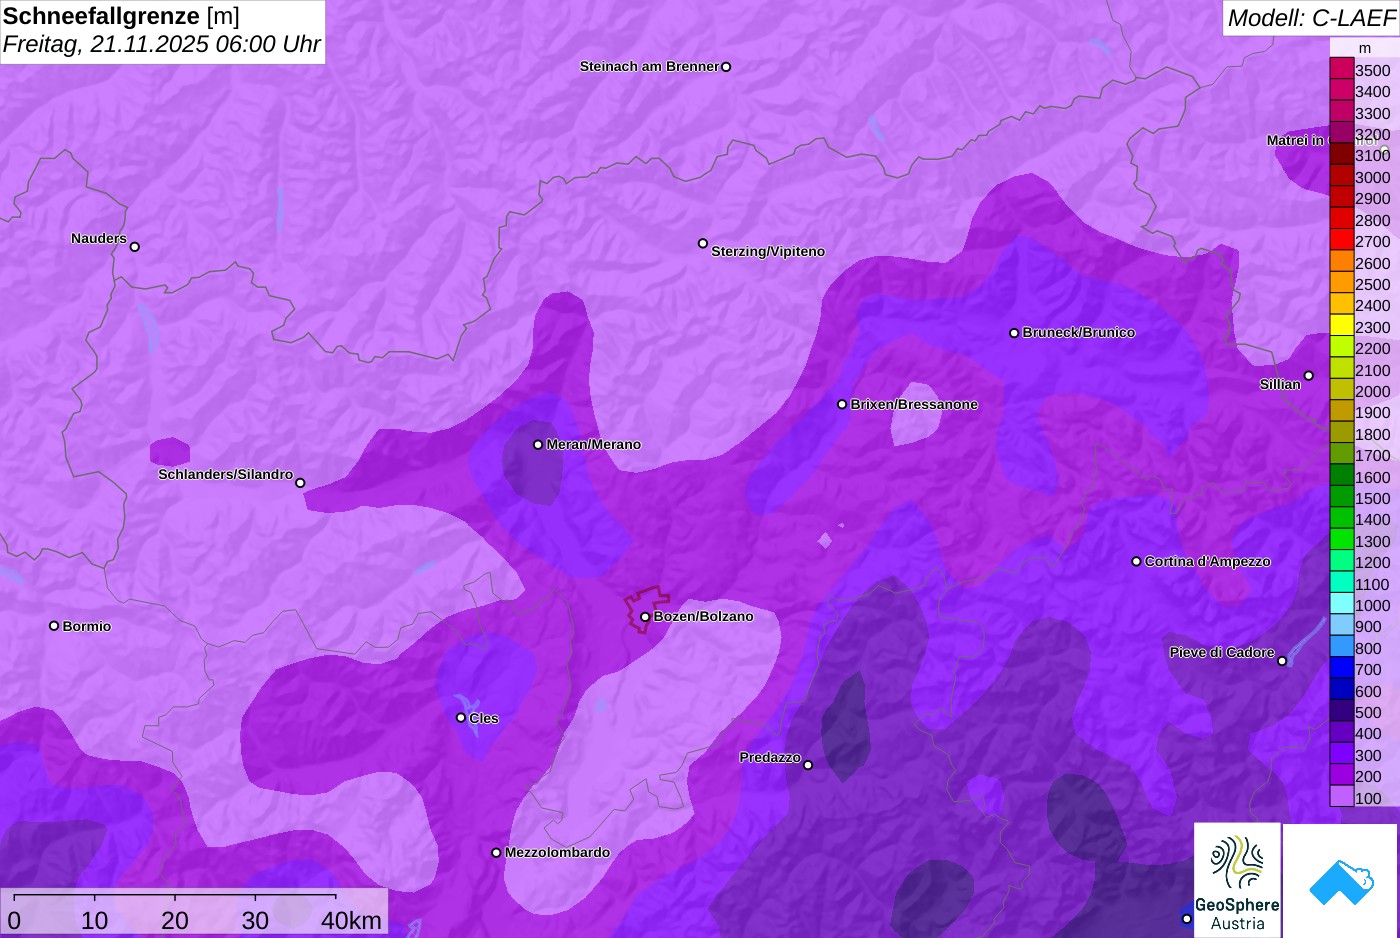Pick the 1200 m legend color swatch
The image size is (1400, 938).
[x=1341, y=561]
